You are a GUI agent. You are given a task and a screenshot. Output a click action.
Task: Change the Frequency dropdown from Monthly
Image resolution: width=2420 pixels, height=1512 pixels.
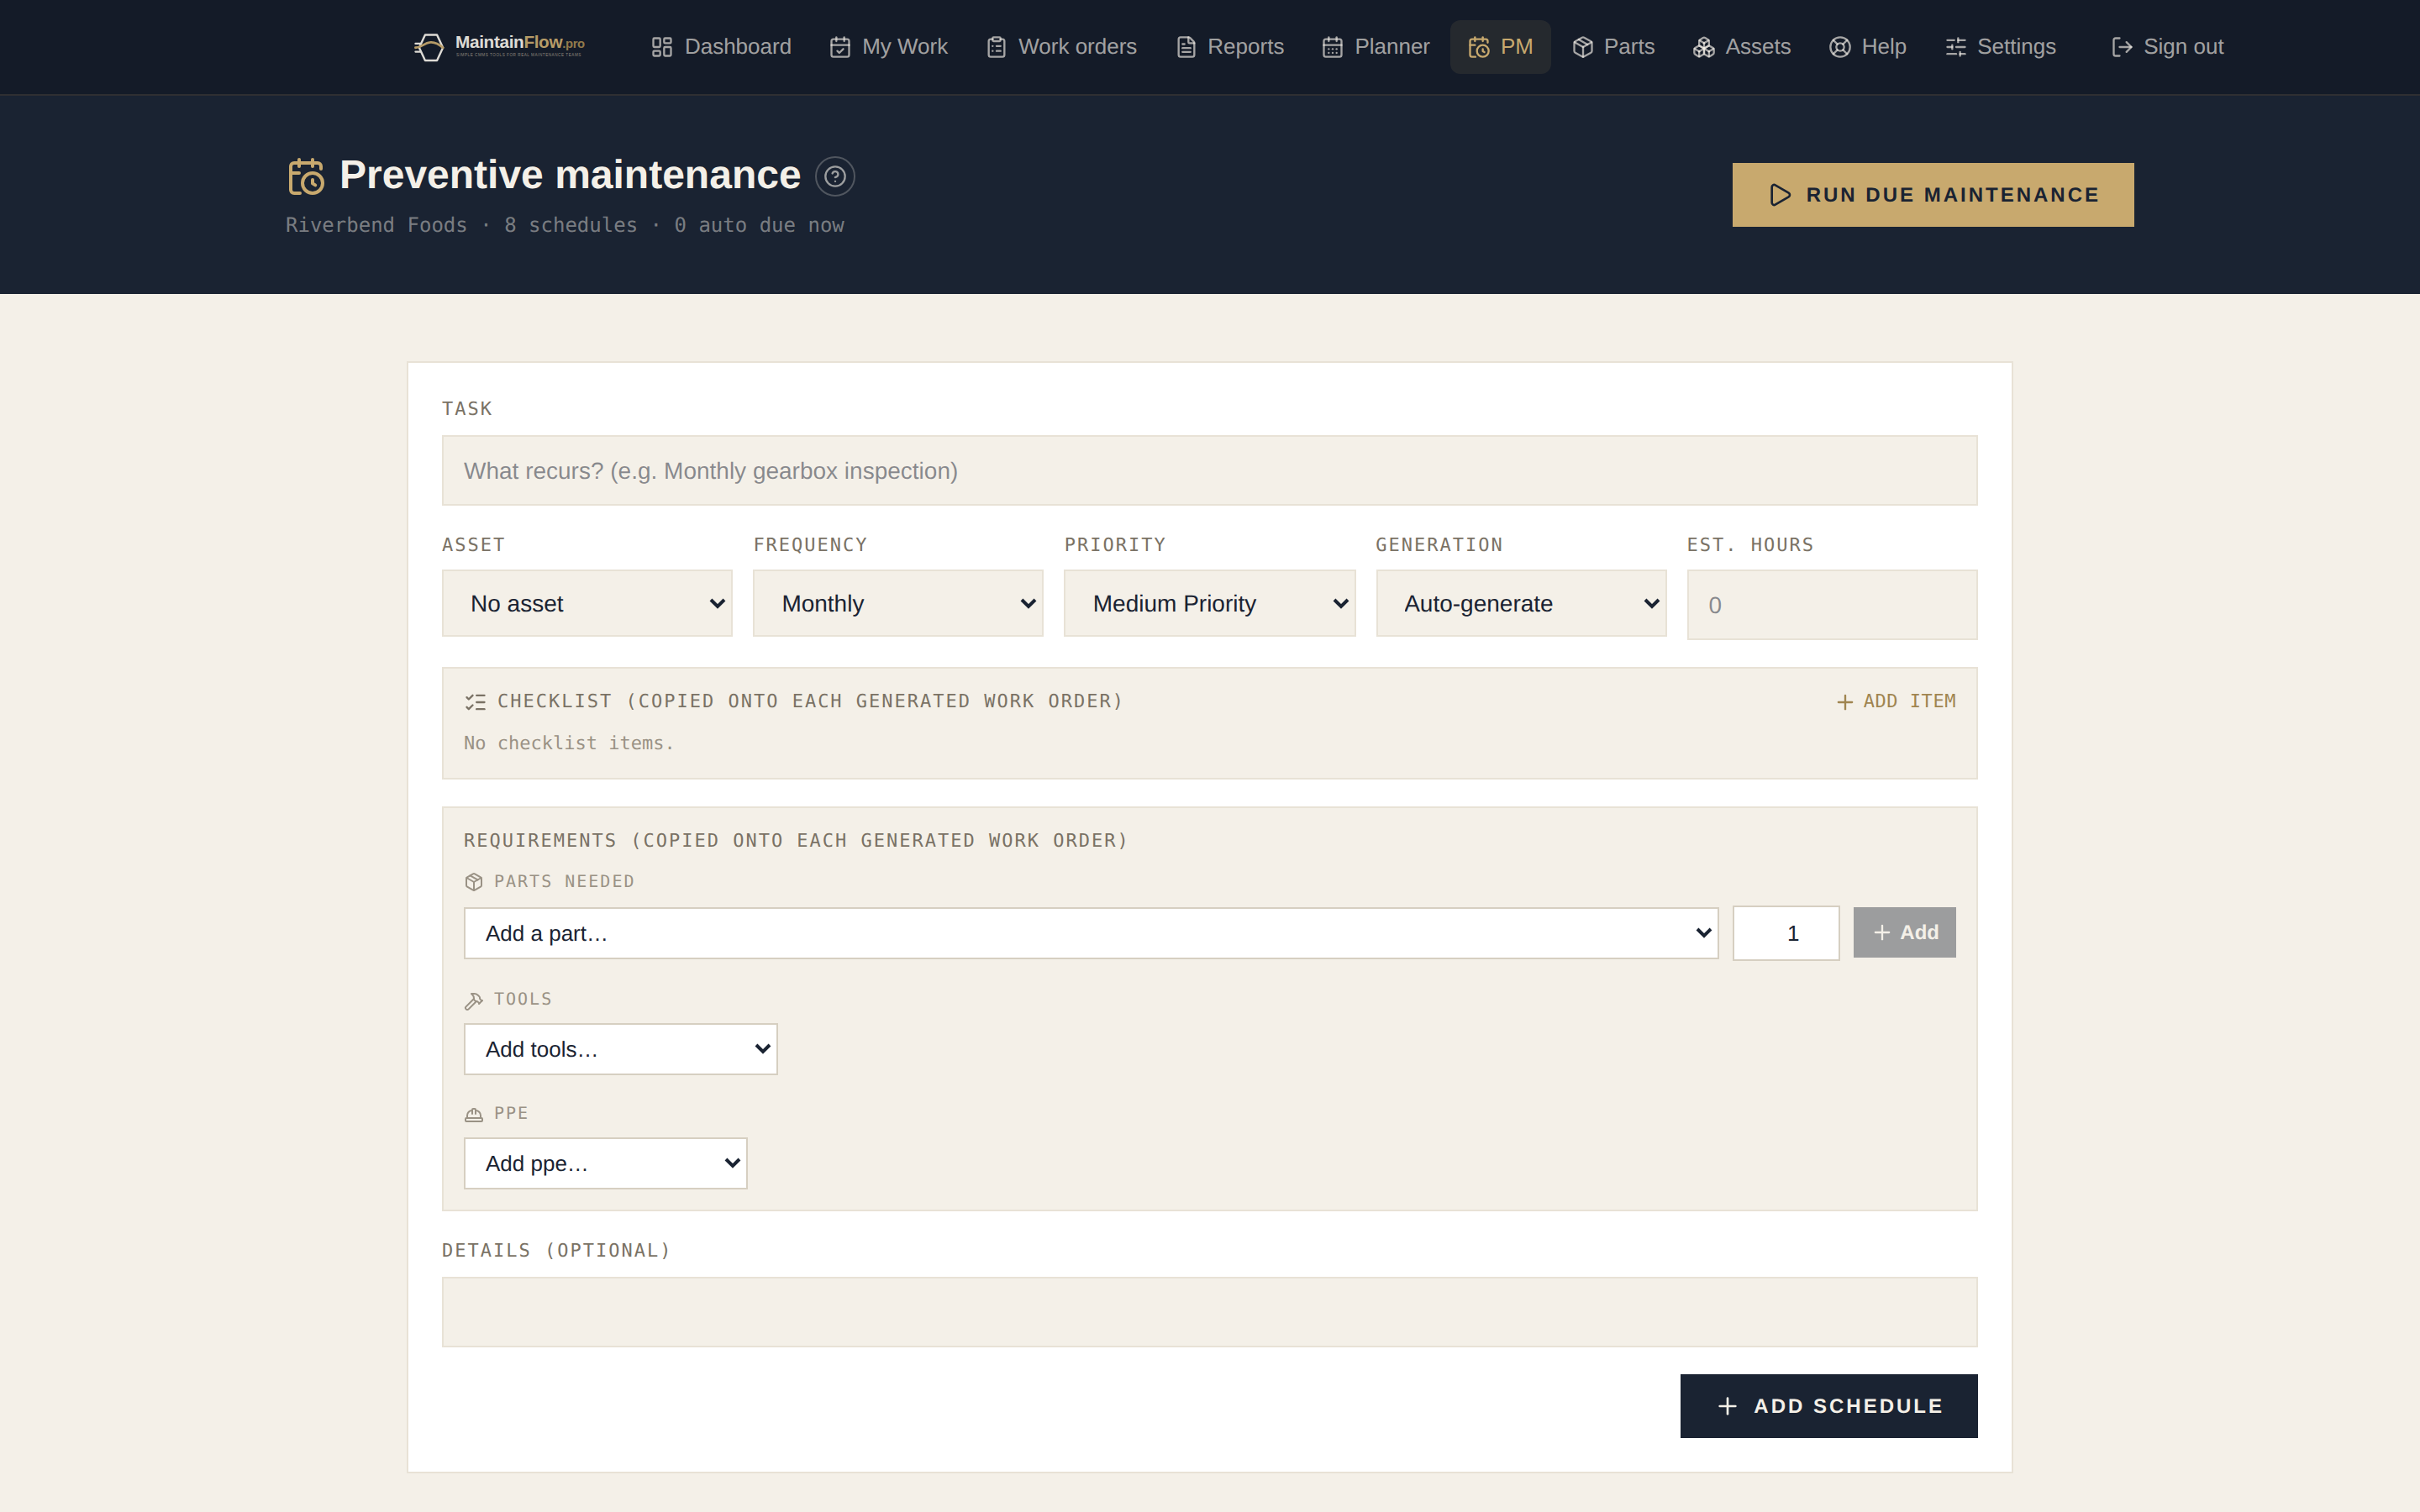898,603
